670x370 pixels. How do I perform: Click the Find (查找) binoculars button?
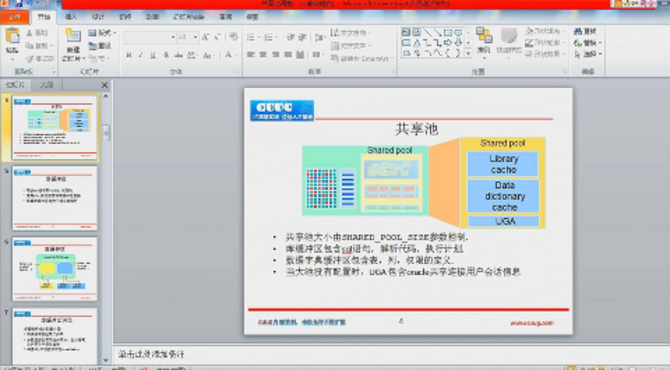coord(585,32)
